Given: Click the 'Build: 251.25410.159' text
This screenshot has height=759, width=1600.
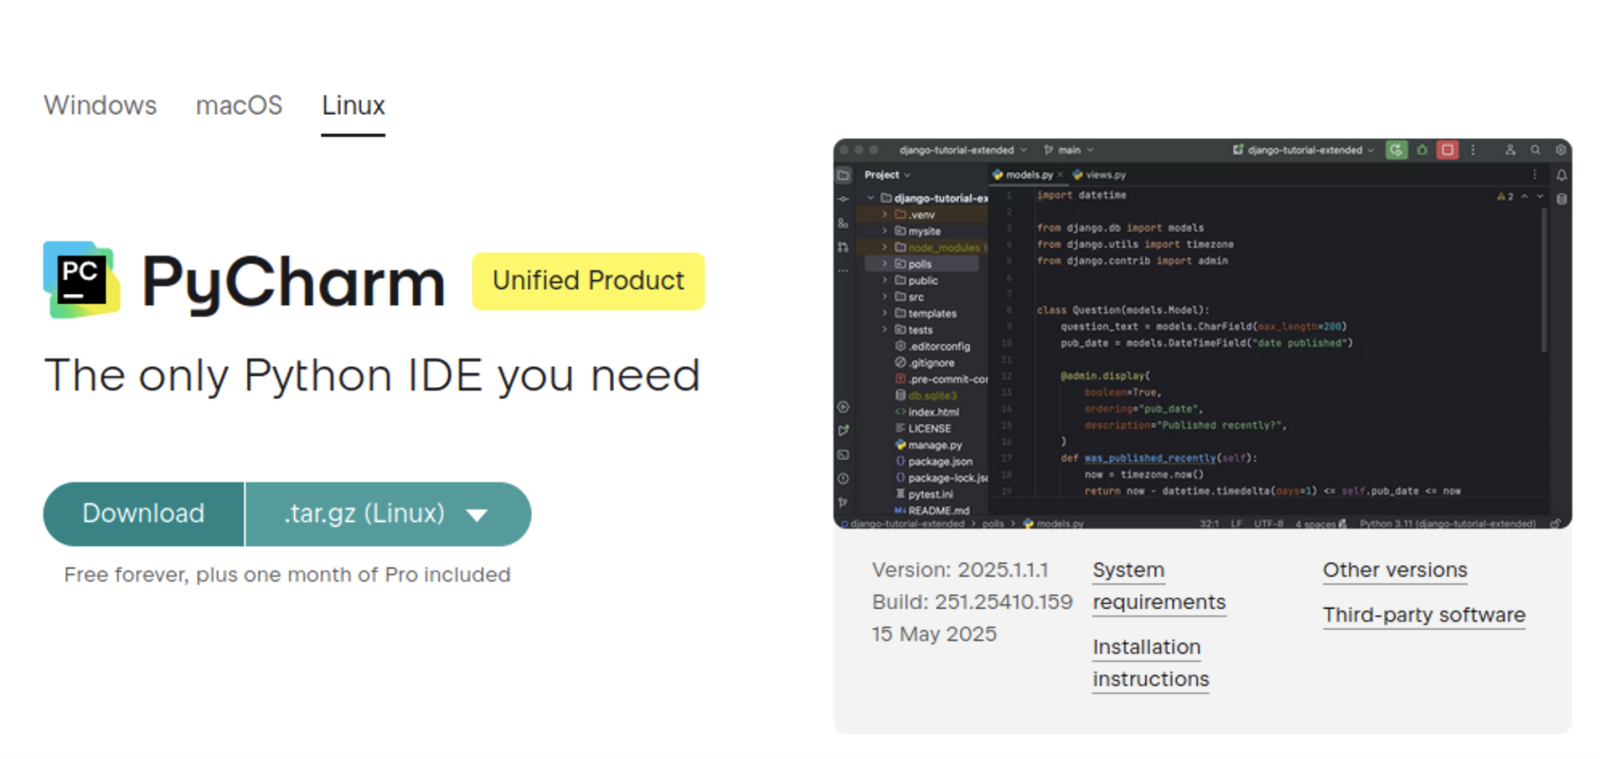Looking at the screenshot, I should [x=972, y=602].
